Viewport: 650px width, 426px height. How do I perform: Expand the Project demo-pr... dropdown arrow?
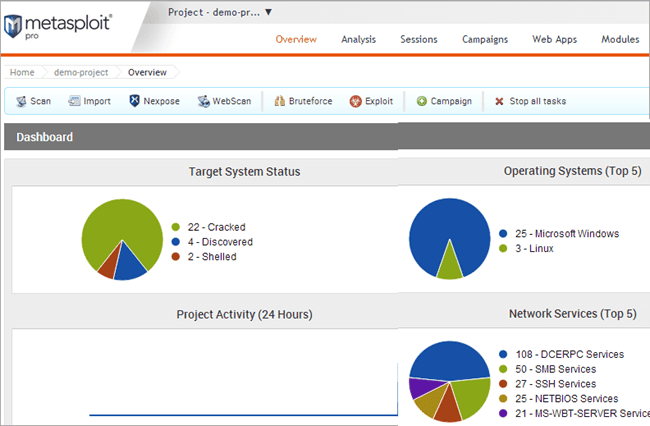[x=269, y=12]
